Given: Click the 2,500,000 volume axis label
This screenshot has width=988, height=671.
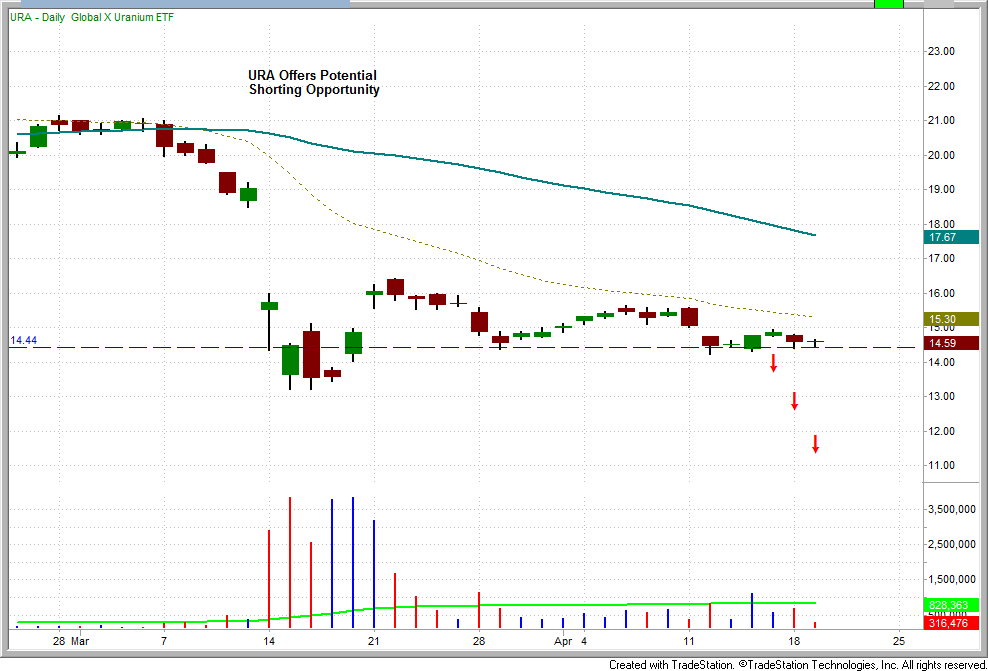Looking at the screenshot, I should tap(951, 544).
